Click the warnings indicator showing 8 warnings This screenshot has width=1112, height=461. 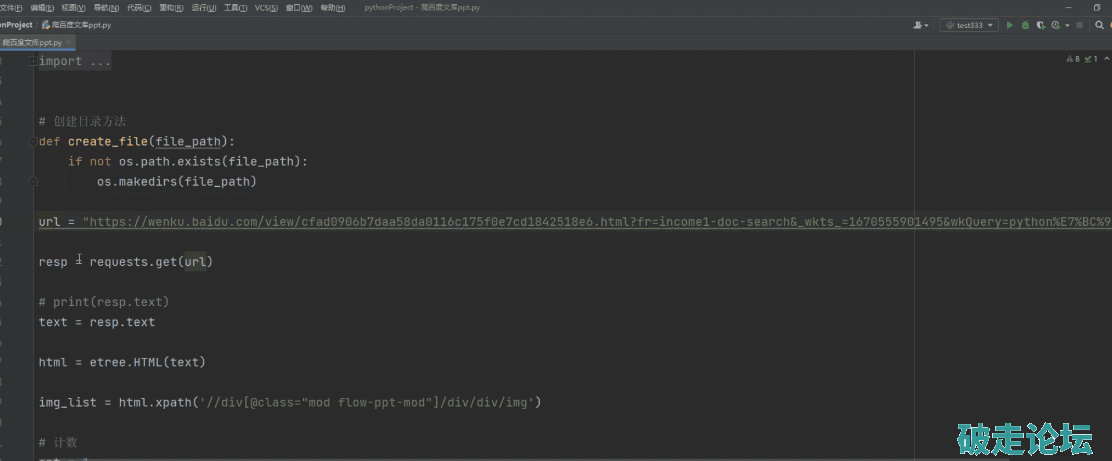pyautogui.click(x=1073, y=60)
